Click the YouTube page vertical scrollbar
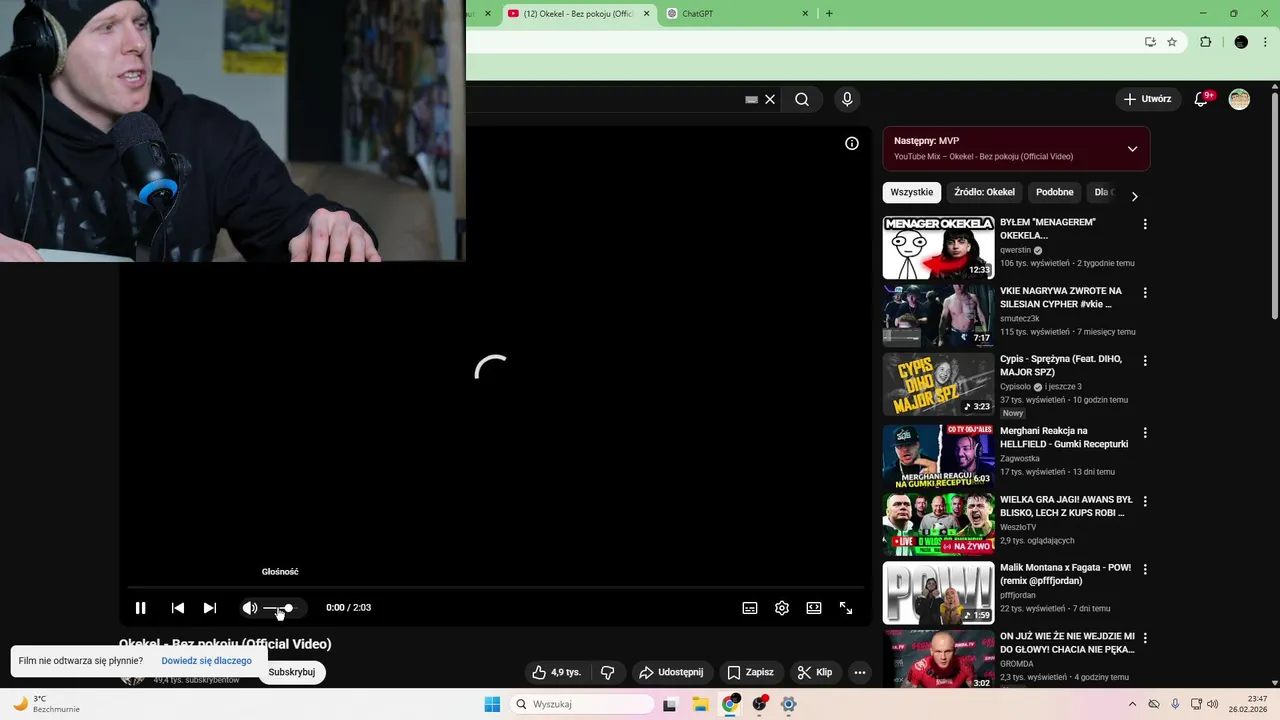The height and width of the screenshot is (720, 1280). (1274, 205)
